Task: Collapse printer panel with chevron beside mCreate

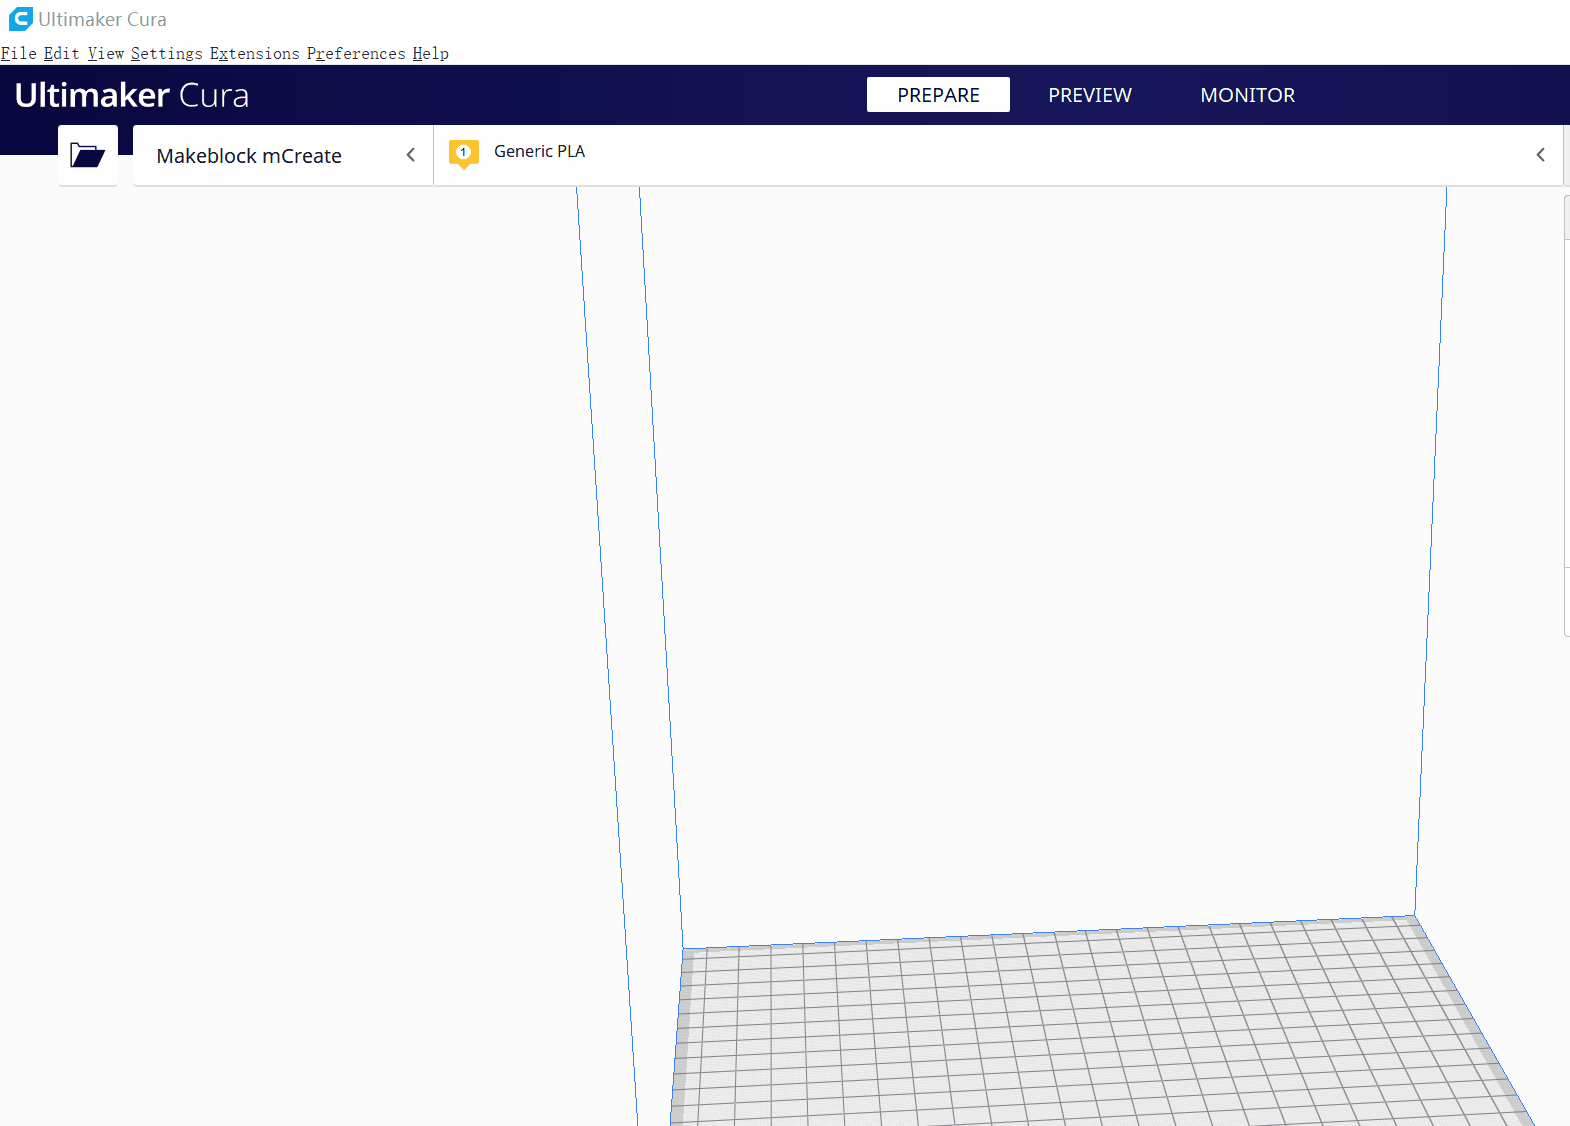Action: (x=410, y=155)
